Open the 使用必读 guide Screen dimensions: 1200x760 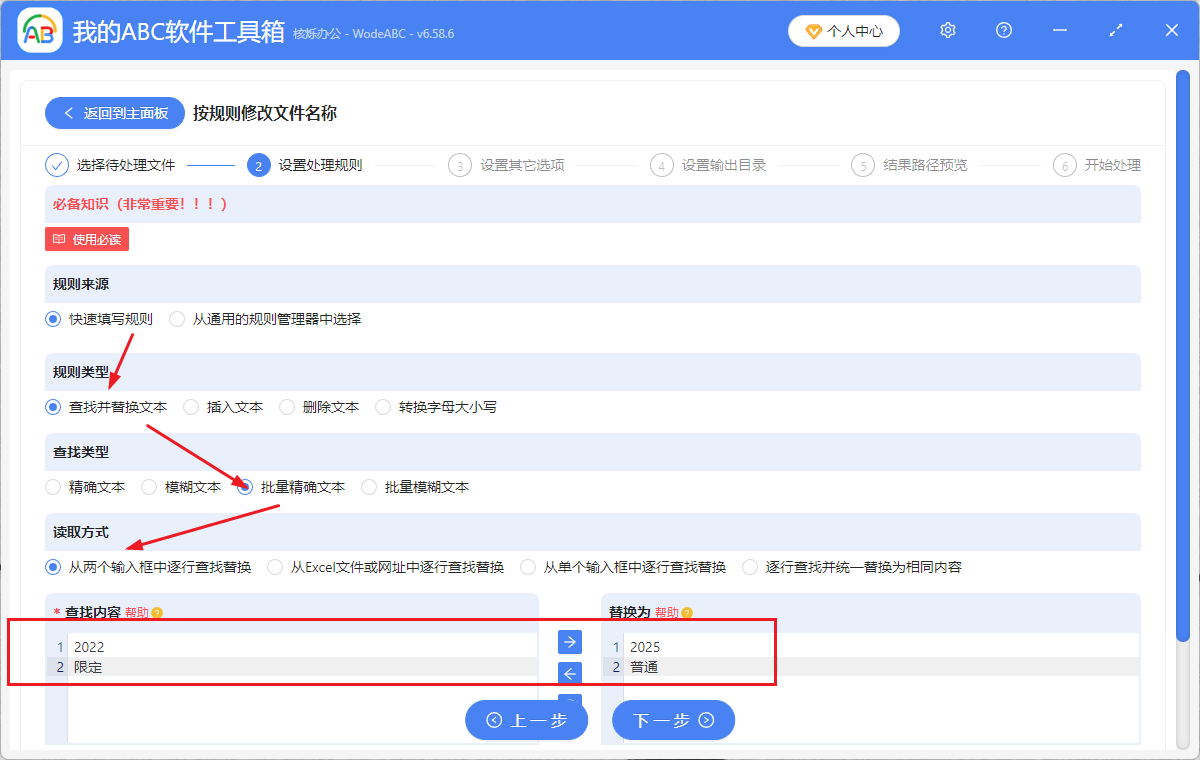click(x=86, y=239)
